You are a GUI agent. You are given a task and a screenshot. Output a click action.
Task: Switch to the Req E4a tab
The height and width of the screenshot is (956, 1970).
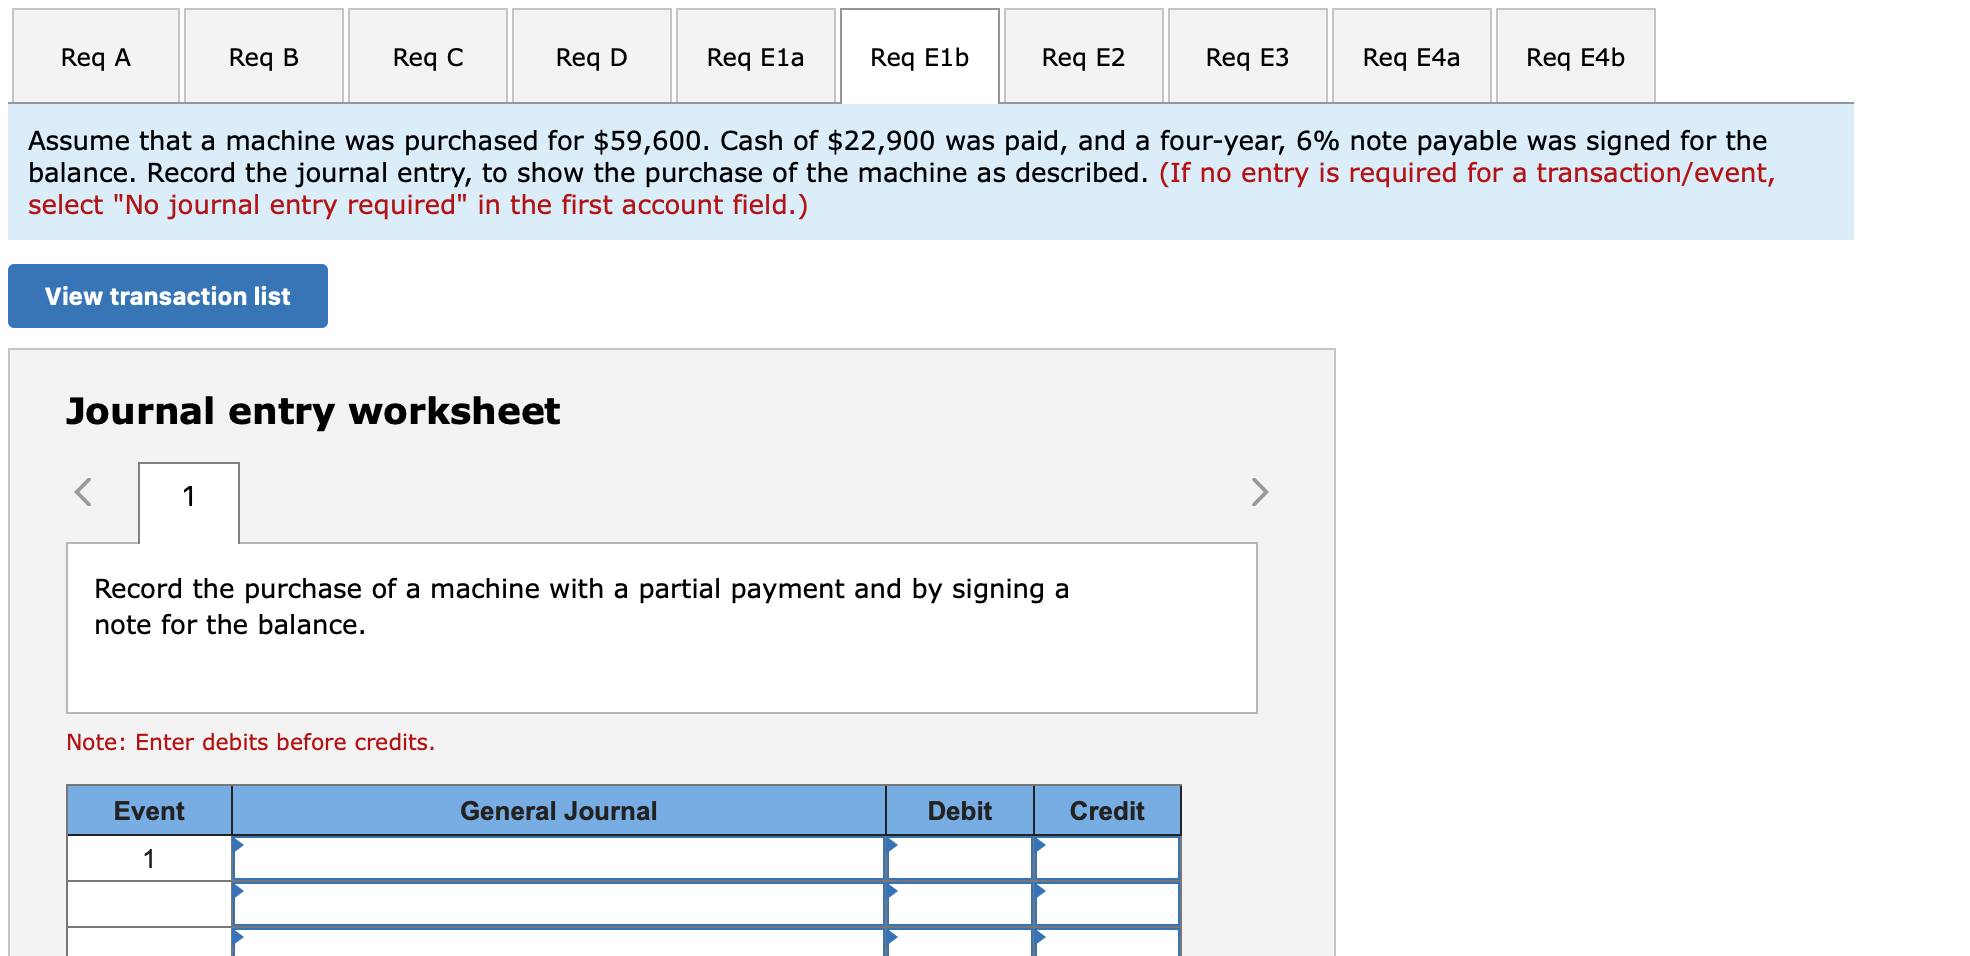click(1411, 57)
